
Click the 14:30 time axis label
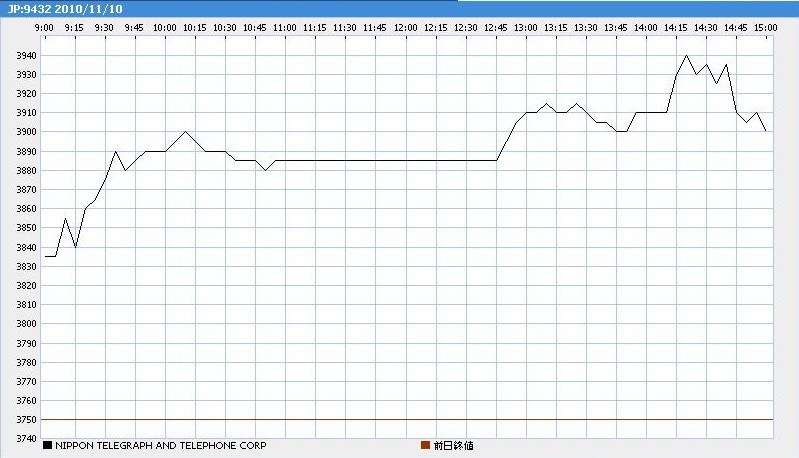coord(706,28)
